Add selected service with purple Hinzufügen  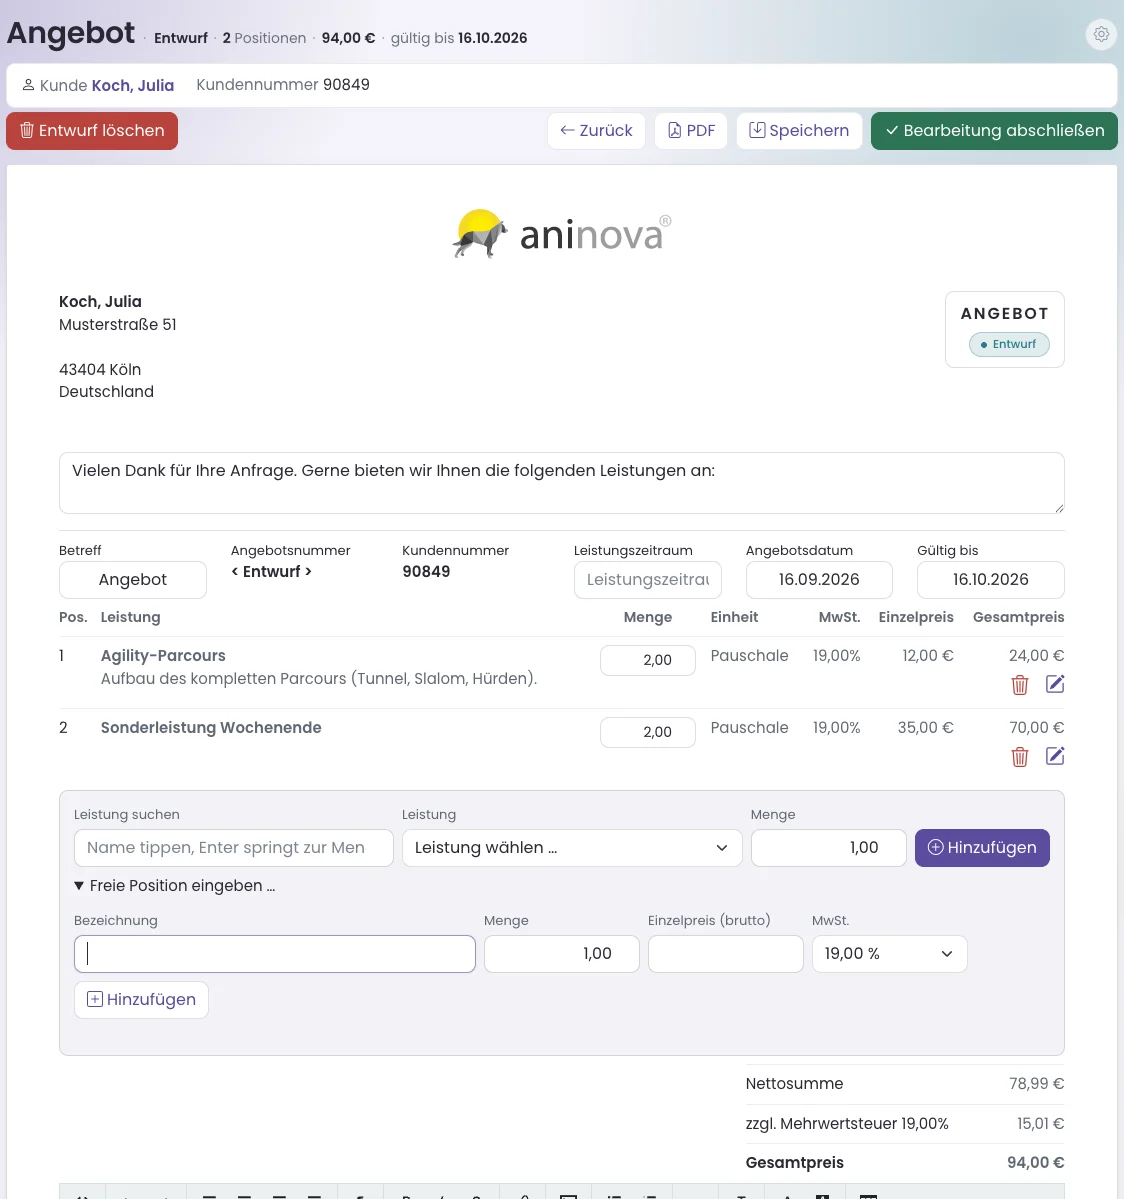tap(982, 848)
